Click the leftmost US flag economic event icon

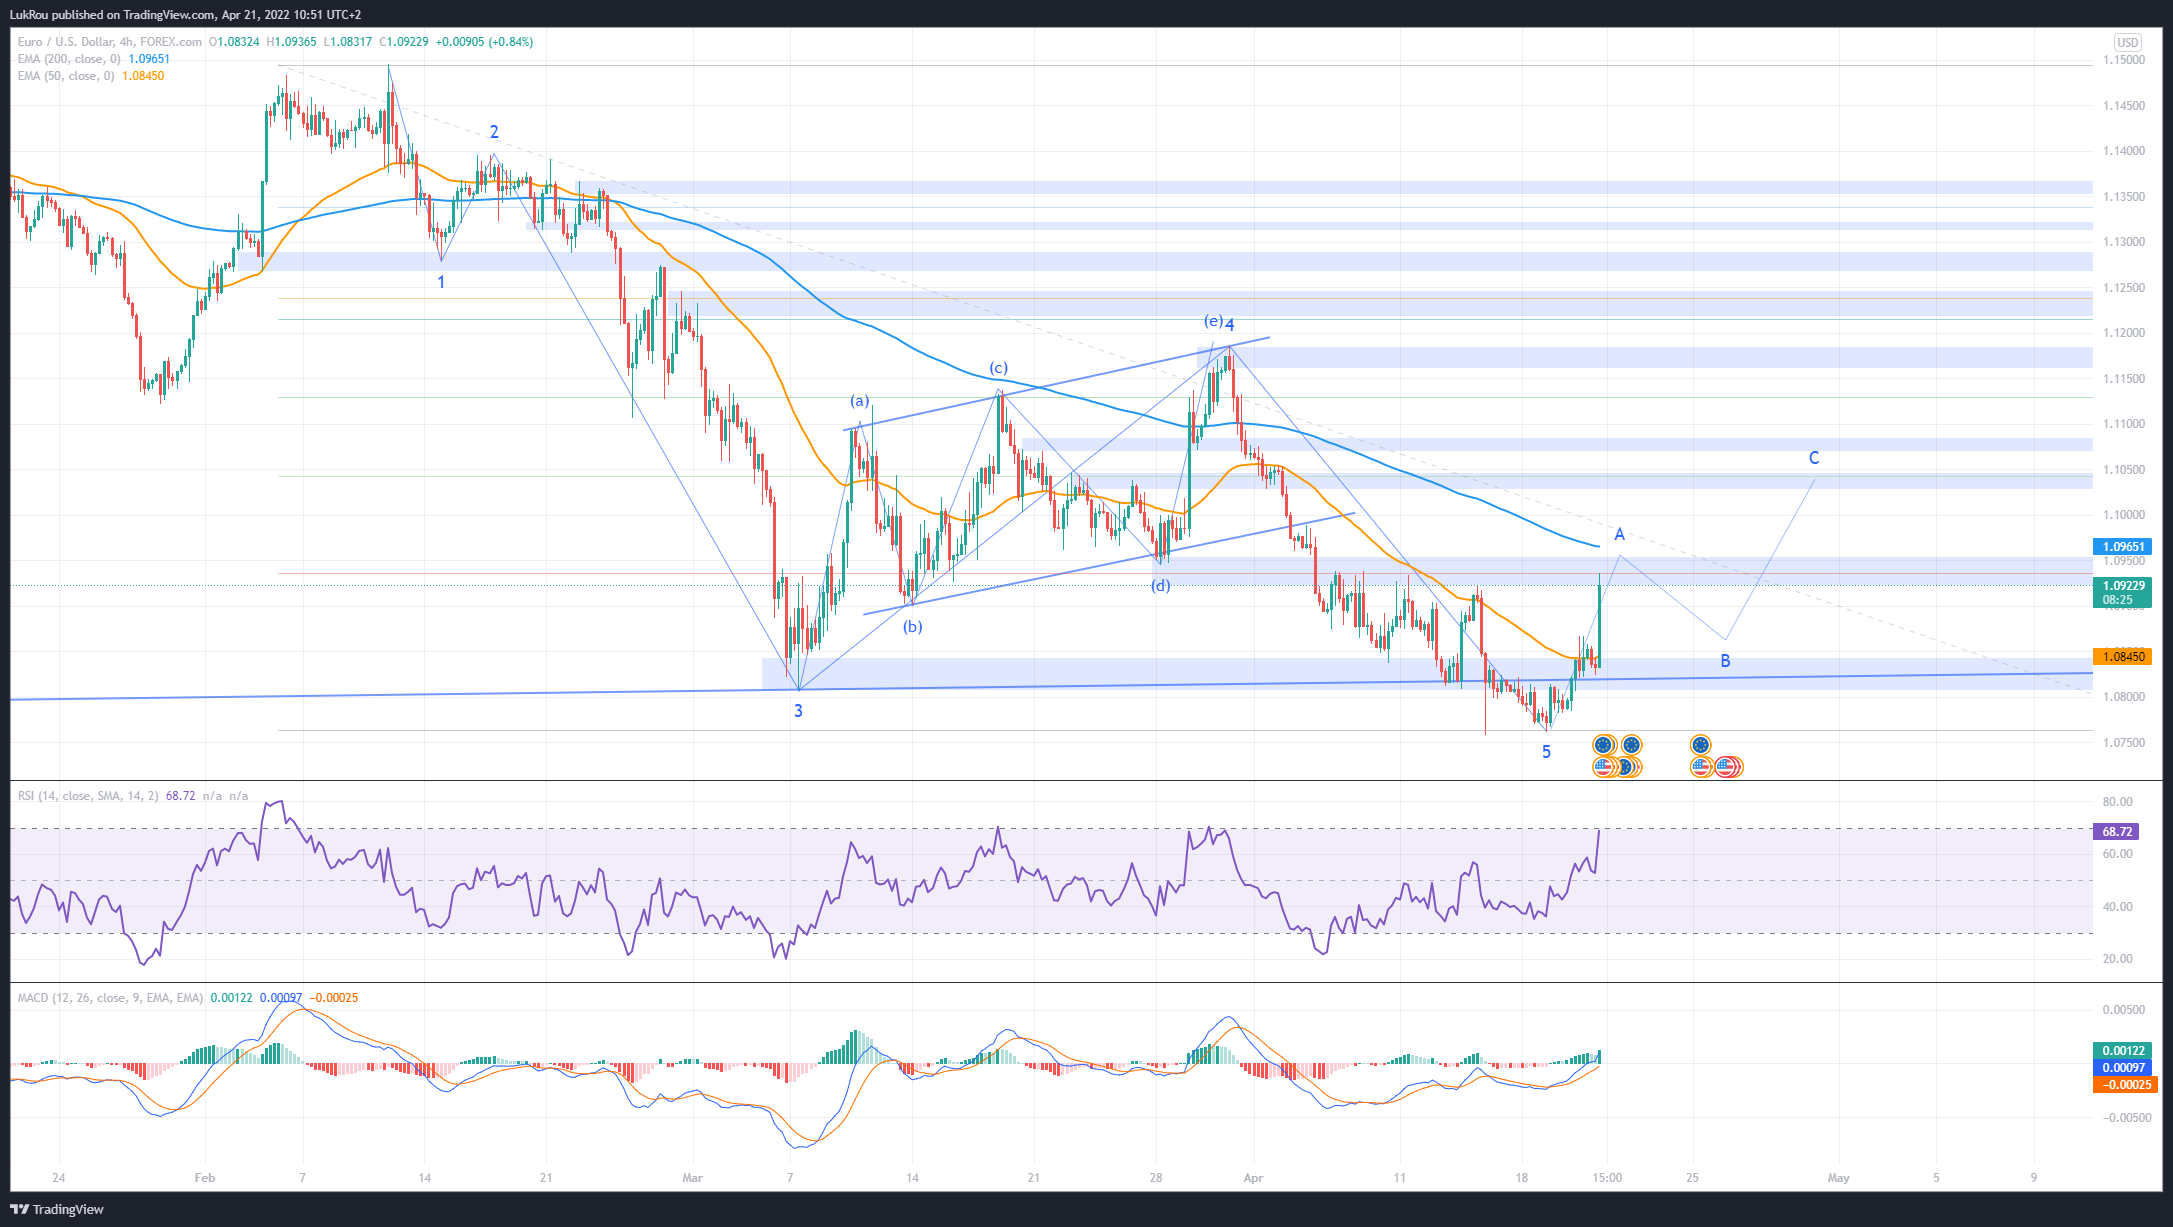tap(1603, 767)
